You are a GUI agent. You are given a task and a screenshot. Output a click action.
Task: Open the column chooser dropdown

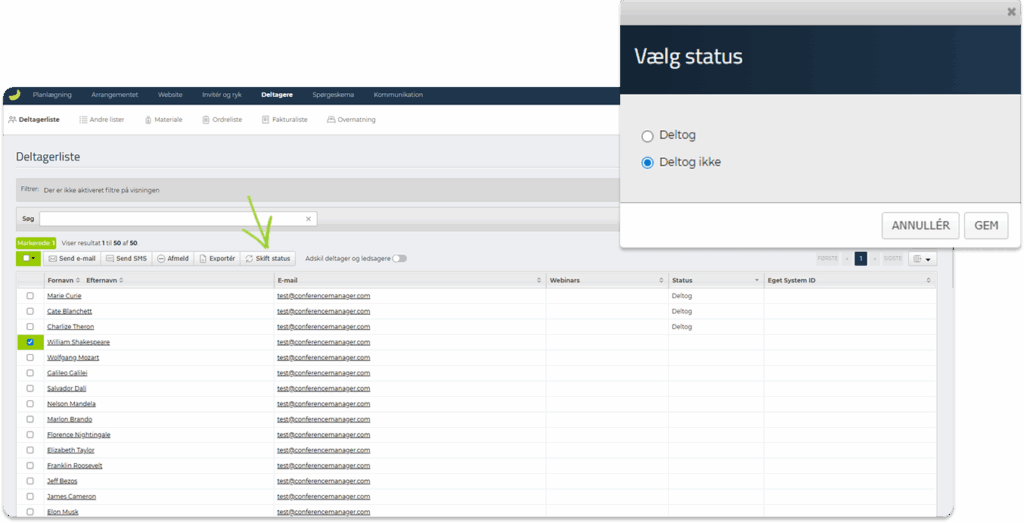click(922, 258)
